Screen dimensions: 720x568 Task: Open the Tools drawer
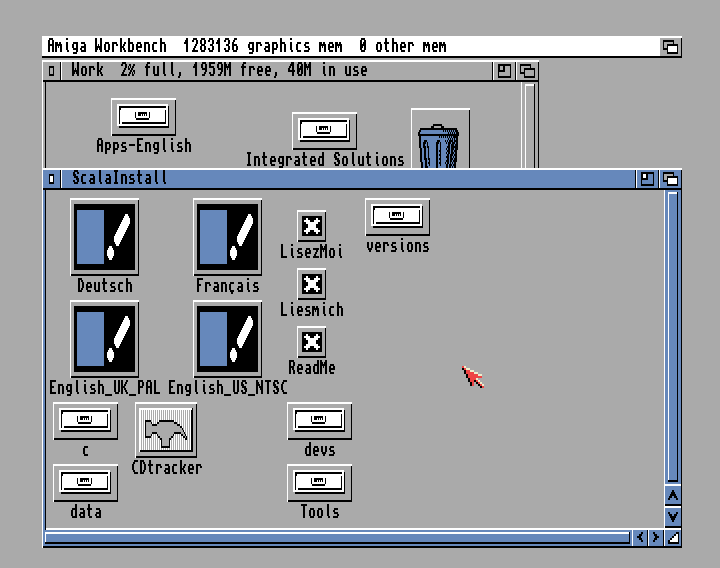(x=319, y=483)
